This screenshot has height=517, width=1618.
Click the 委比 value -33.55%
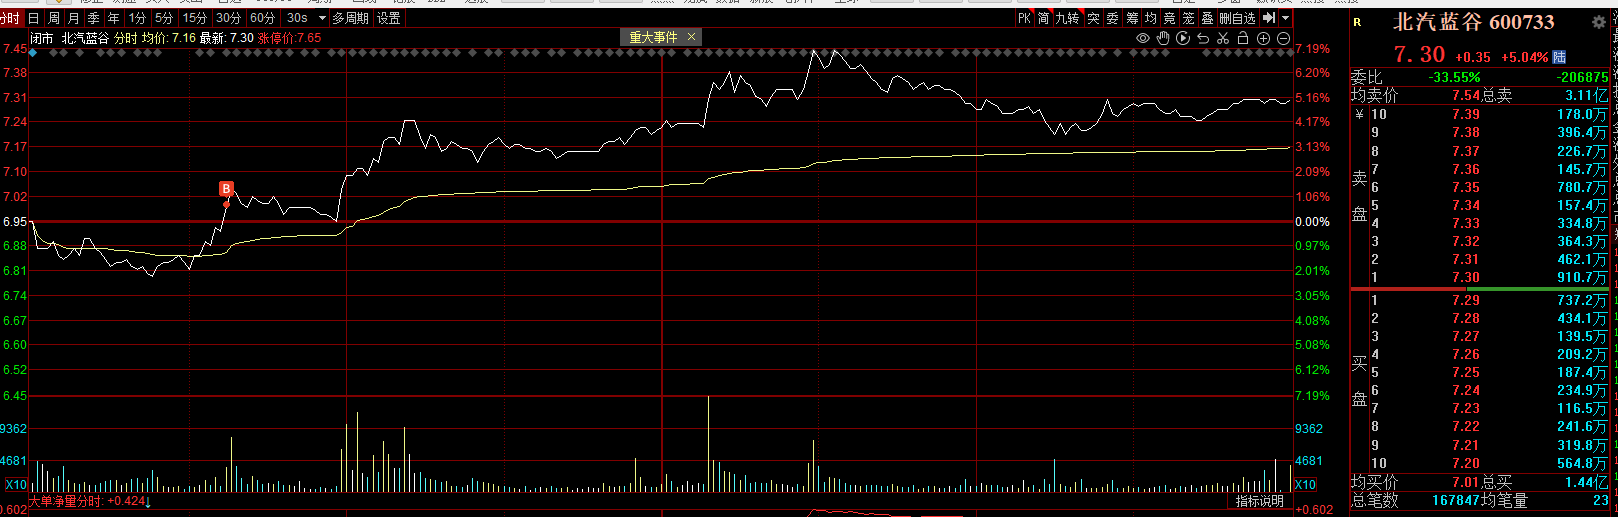[x=1455, y=77]
